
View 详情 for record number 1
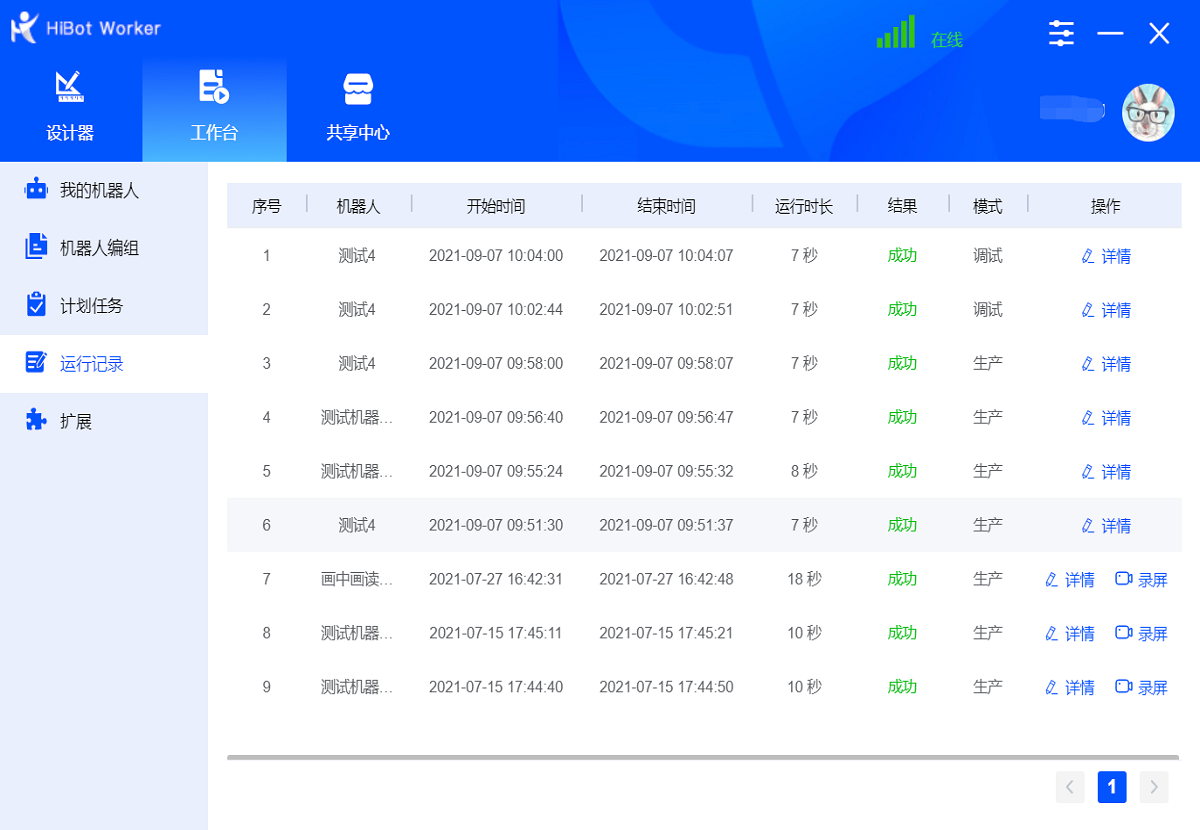coord(1106,256)
